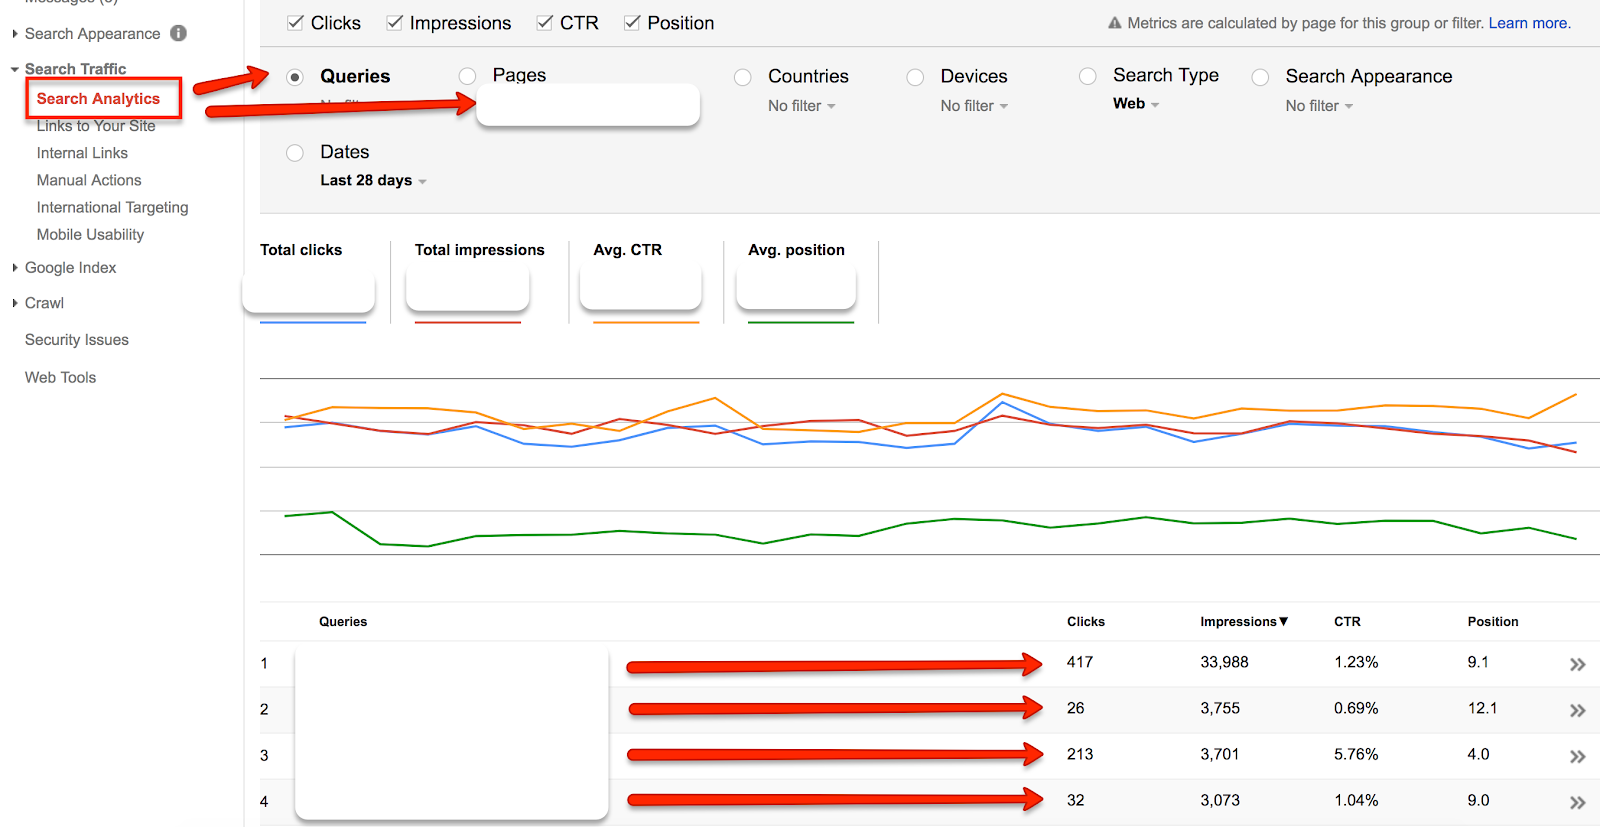Open Security Issues page

tap(77, 340)
